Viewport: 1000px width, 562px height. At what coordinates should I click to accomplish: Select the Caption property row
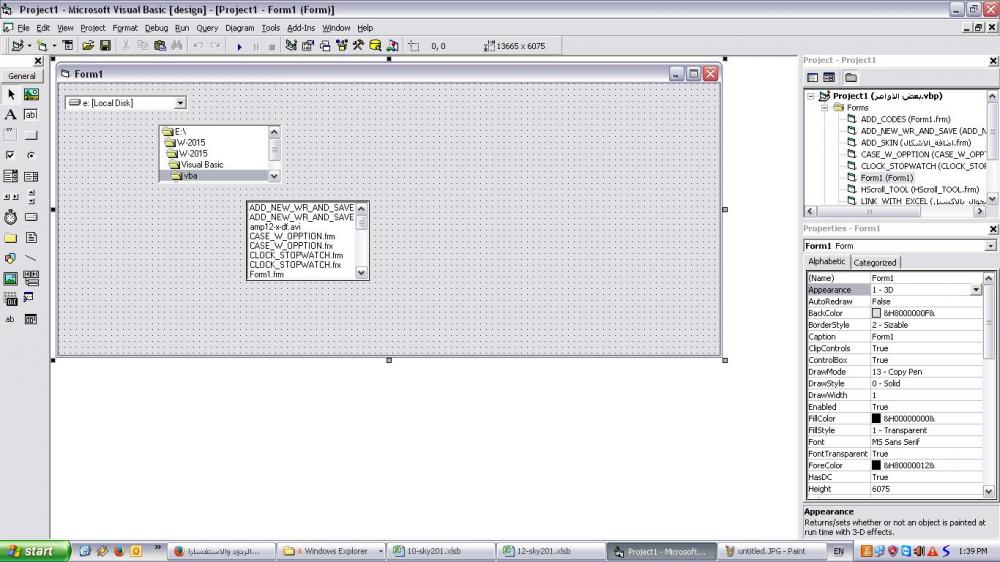(x=895, y=337)
